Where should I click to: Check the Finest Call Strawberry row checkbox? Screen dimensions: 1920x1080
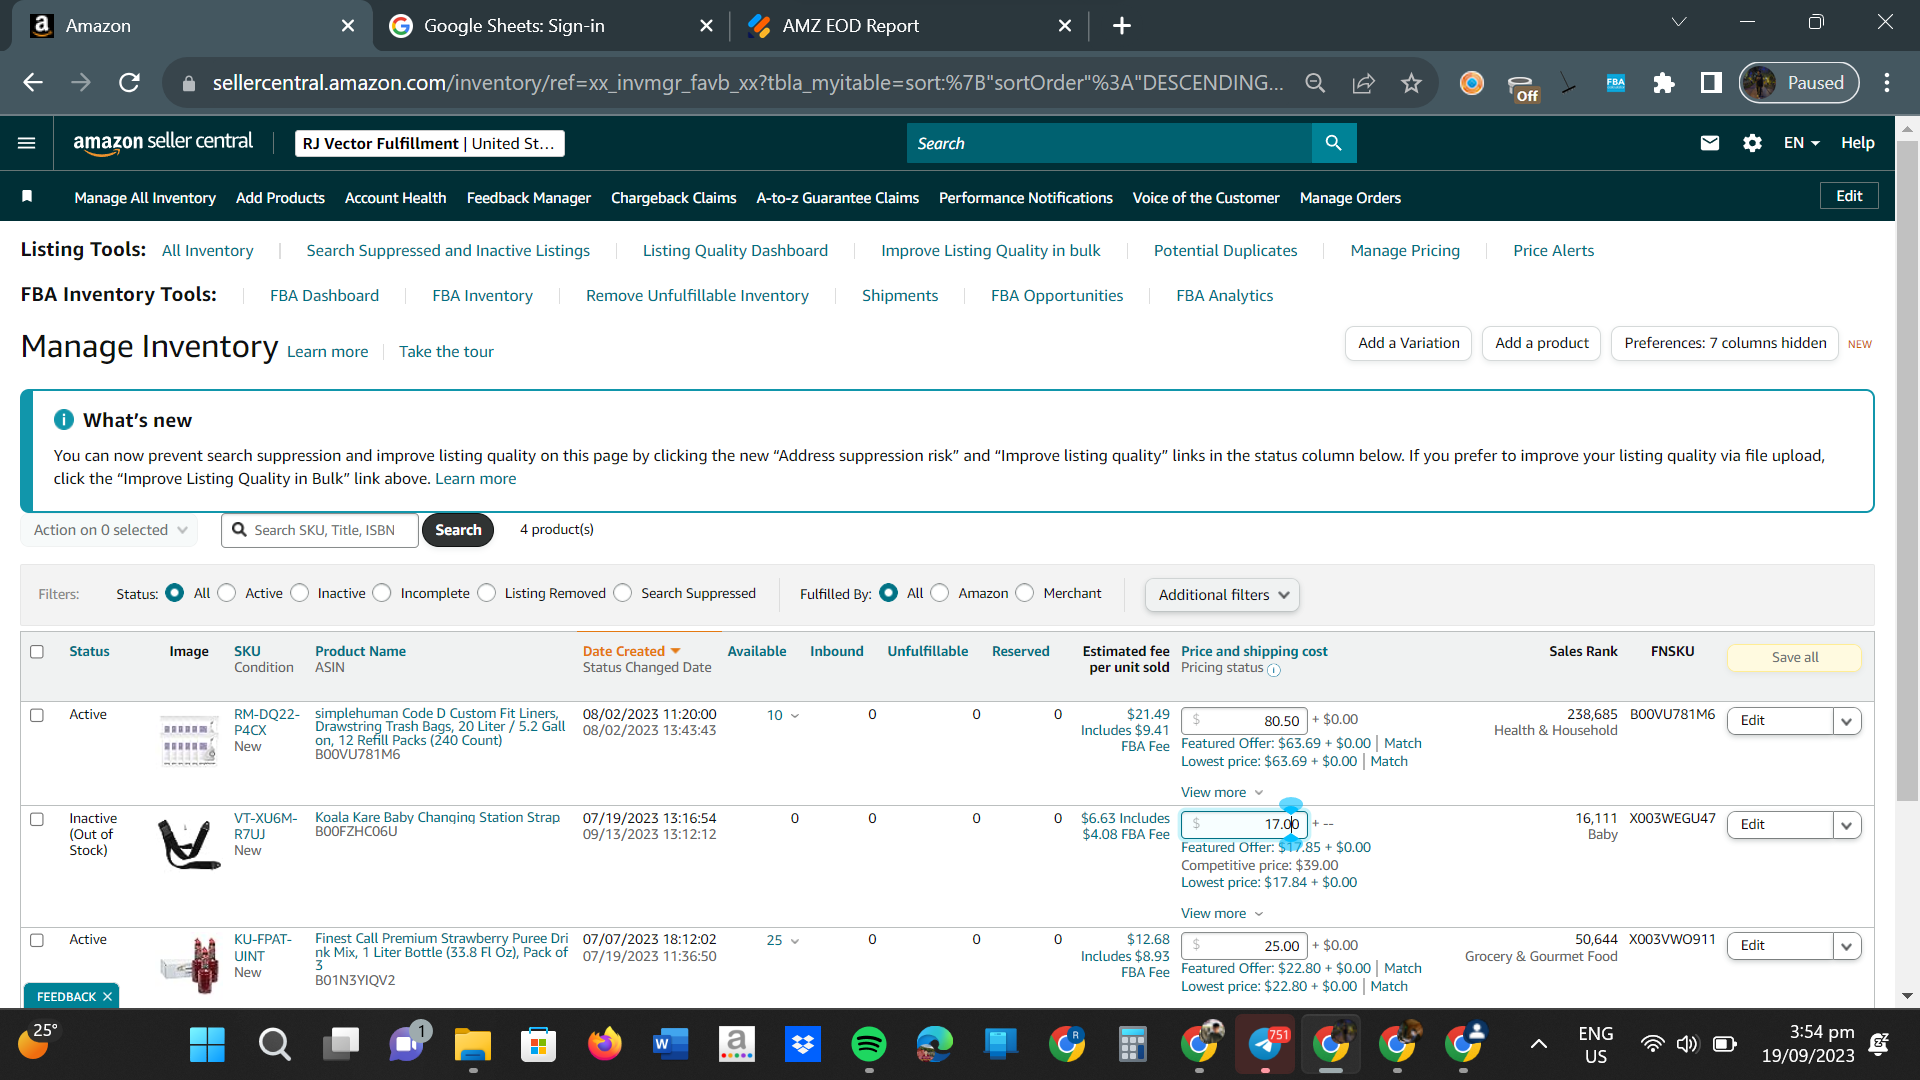coord(37,940)
